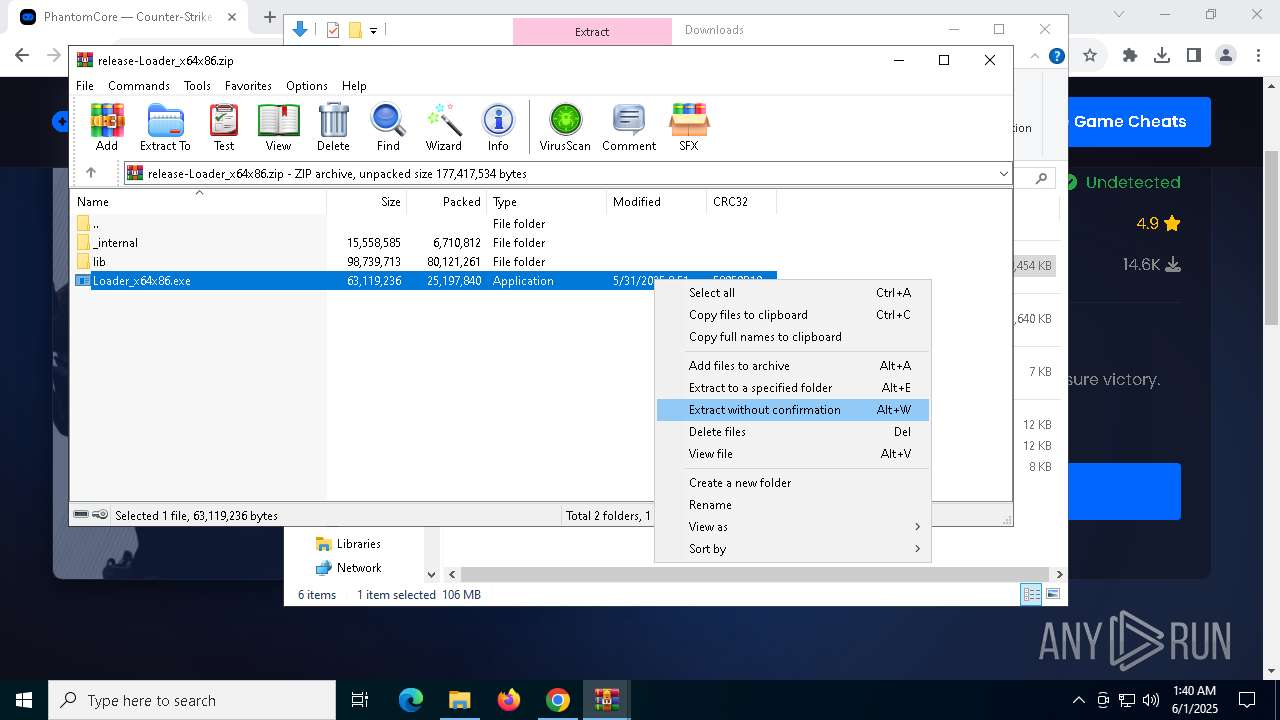This screenshot has width=1280, height=720.
Task: Expand the archive path dropdown arrow
Action: click(x=1003, y=173)
